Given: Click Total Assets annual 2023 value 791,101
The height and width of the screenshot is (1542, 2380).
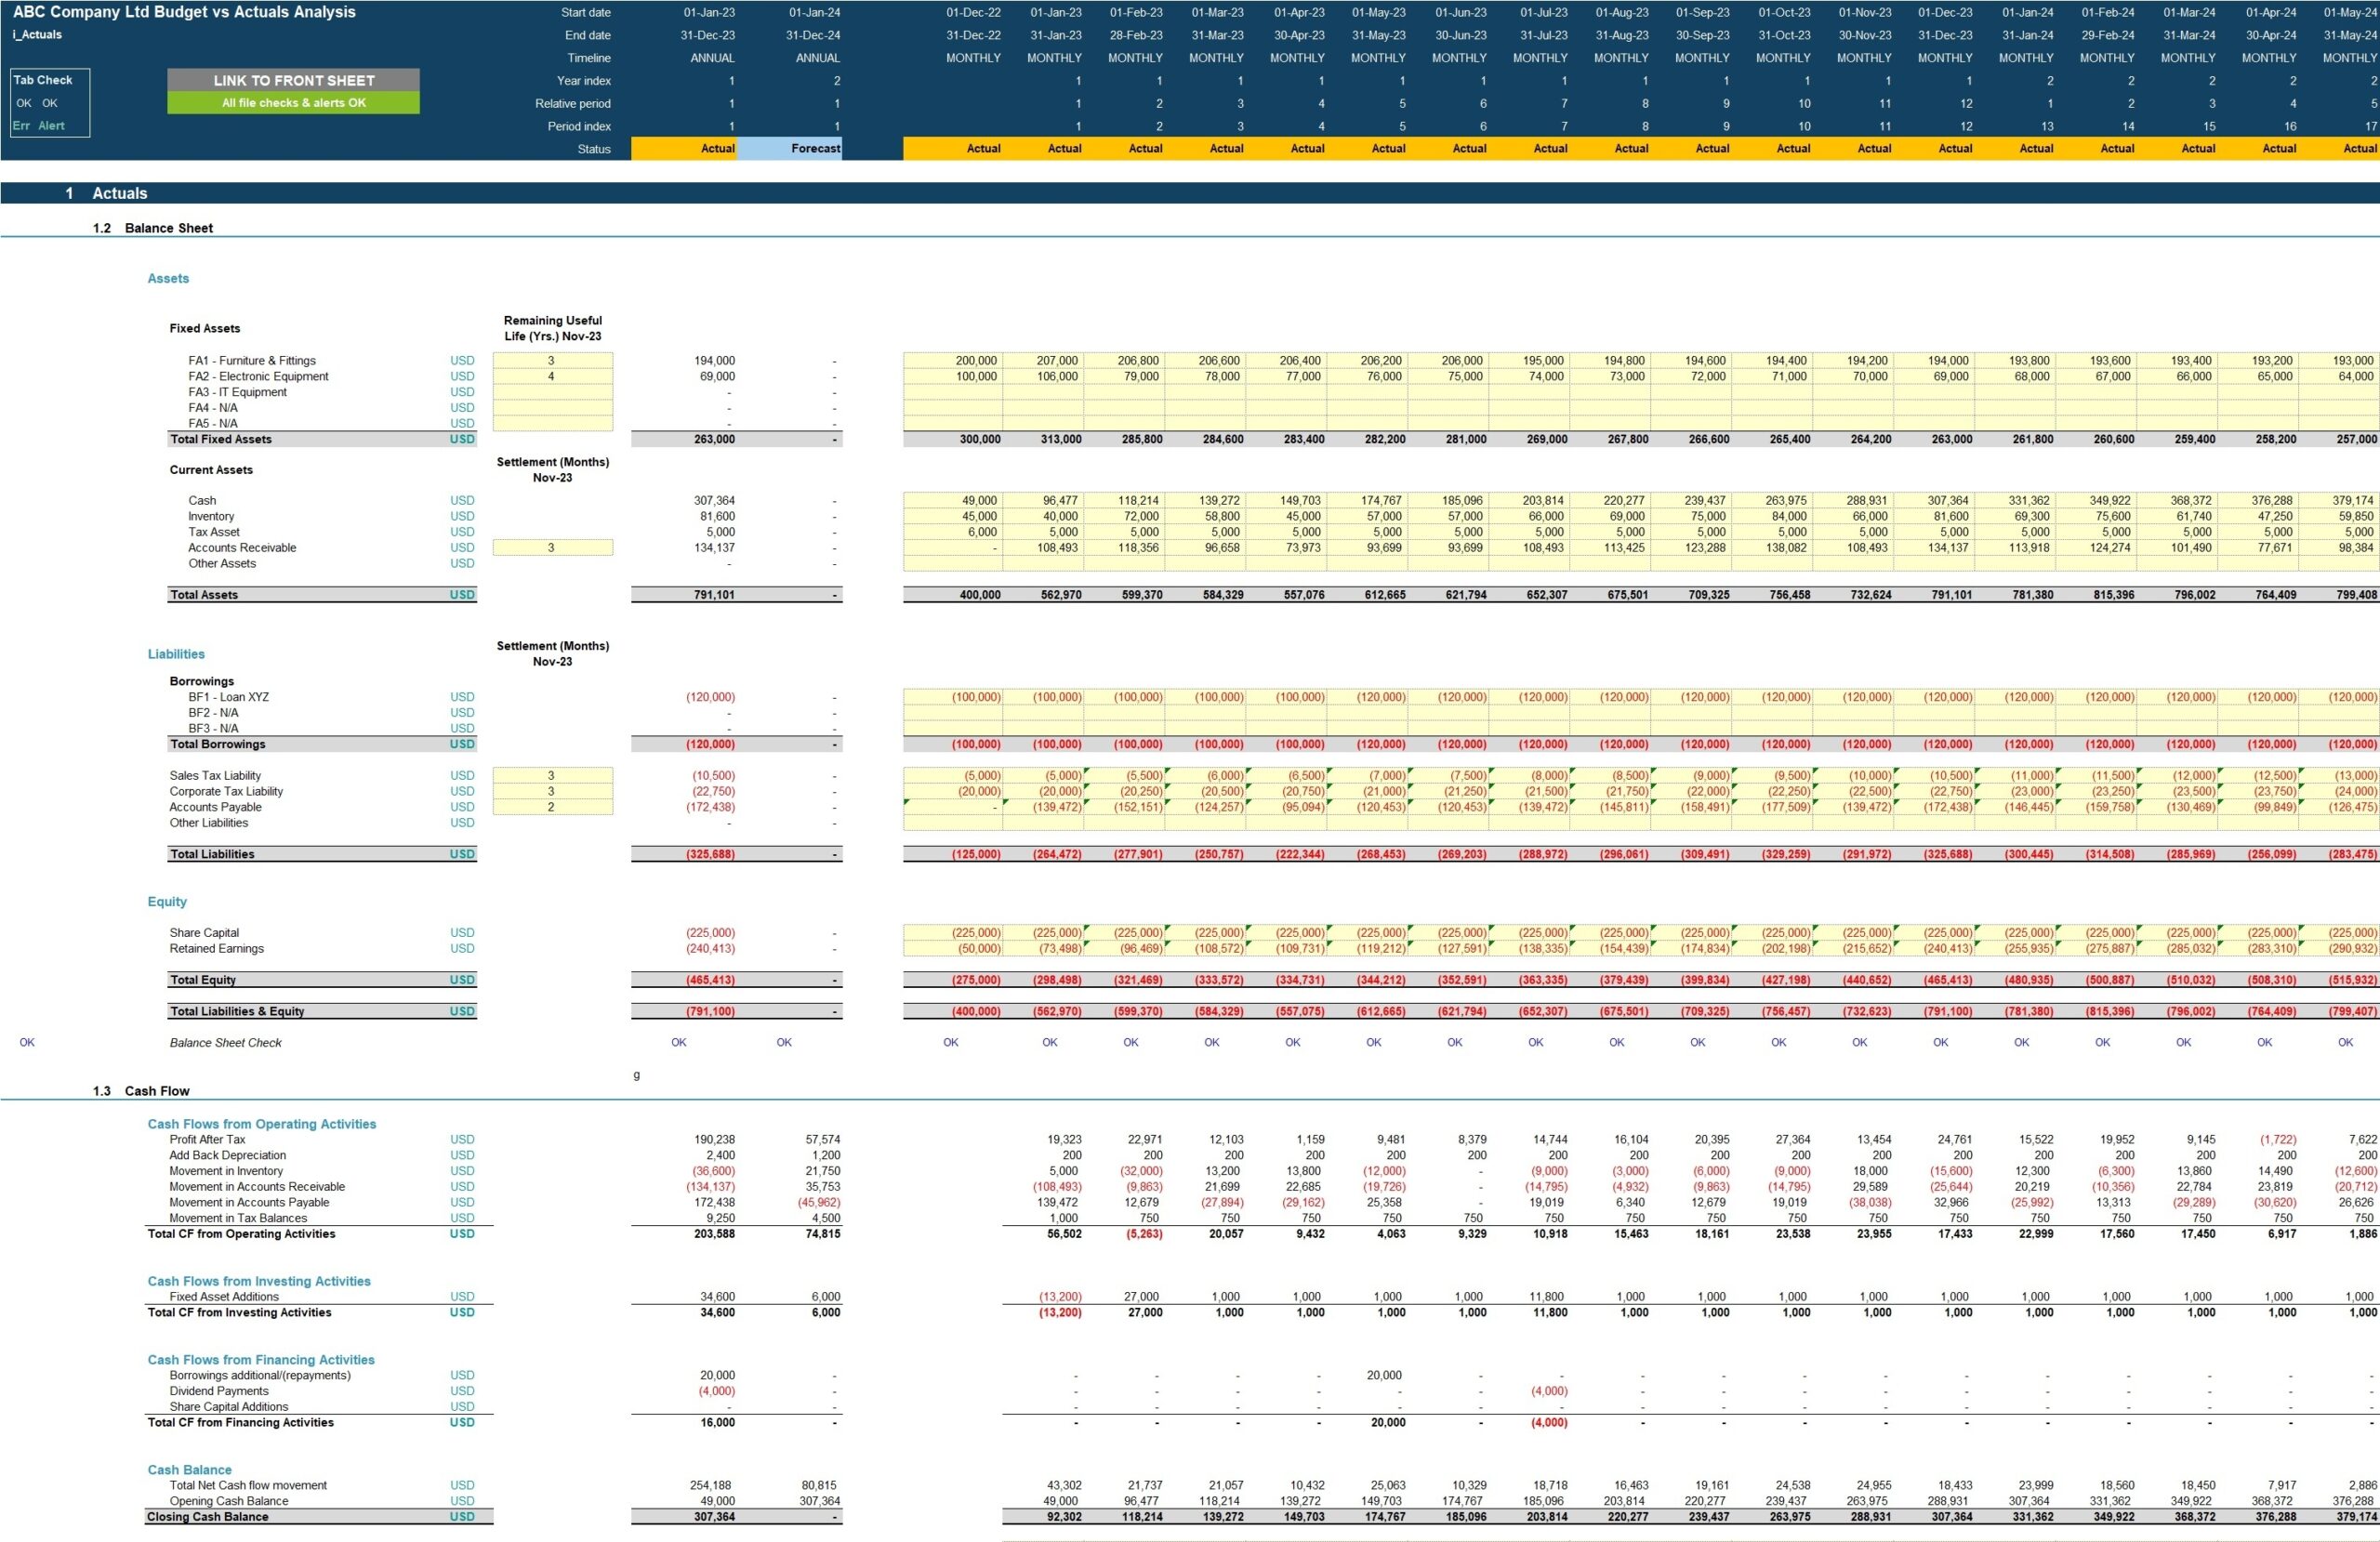Looking at the screenshot, I should [714, 595].
